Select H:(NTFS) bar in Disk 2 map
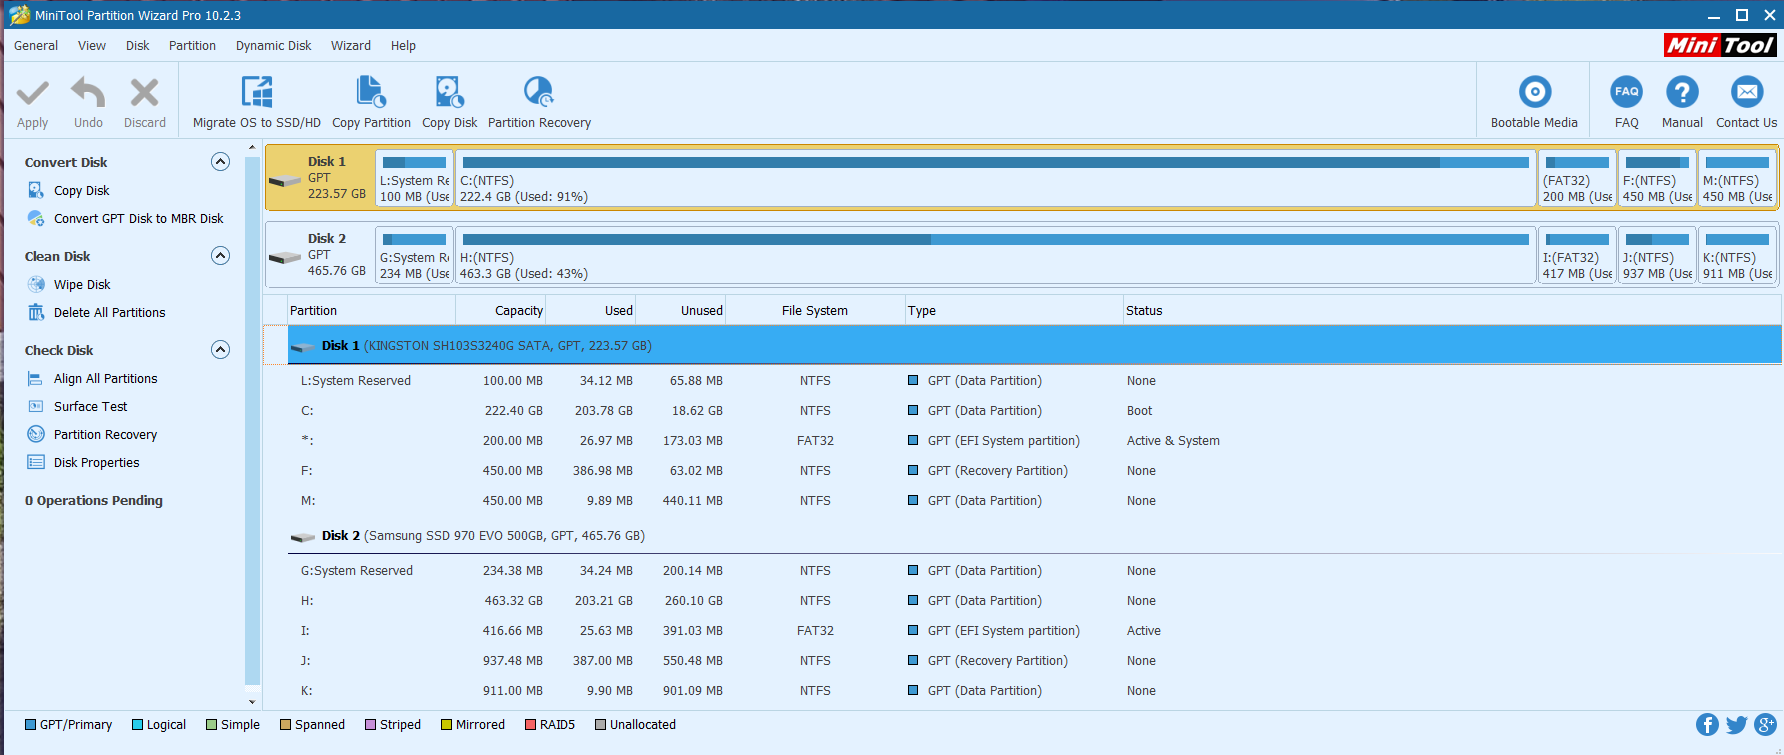The image size is (1784, 755). 995,256
